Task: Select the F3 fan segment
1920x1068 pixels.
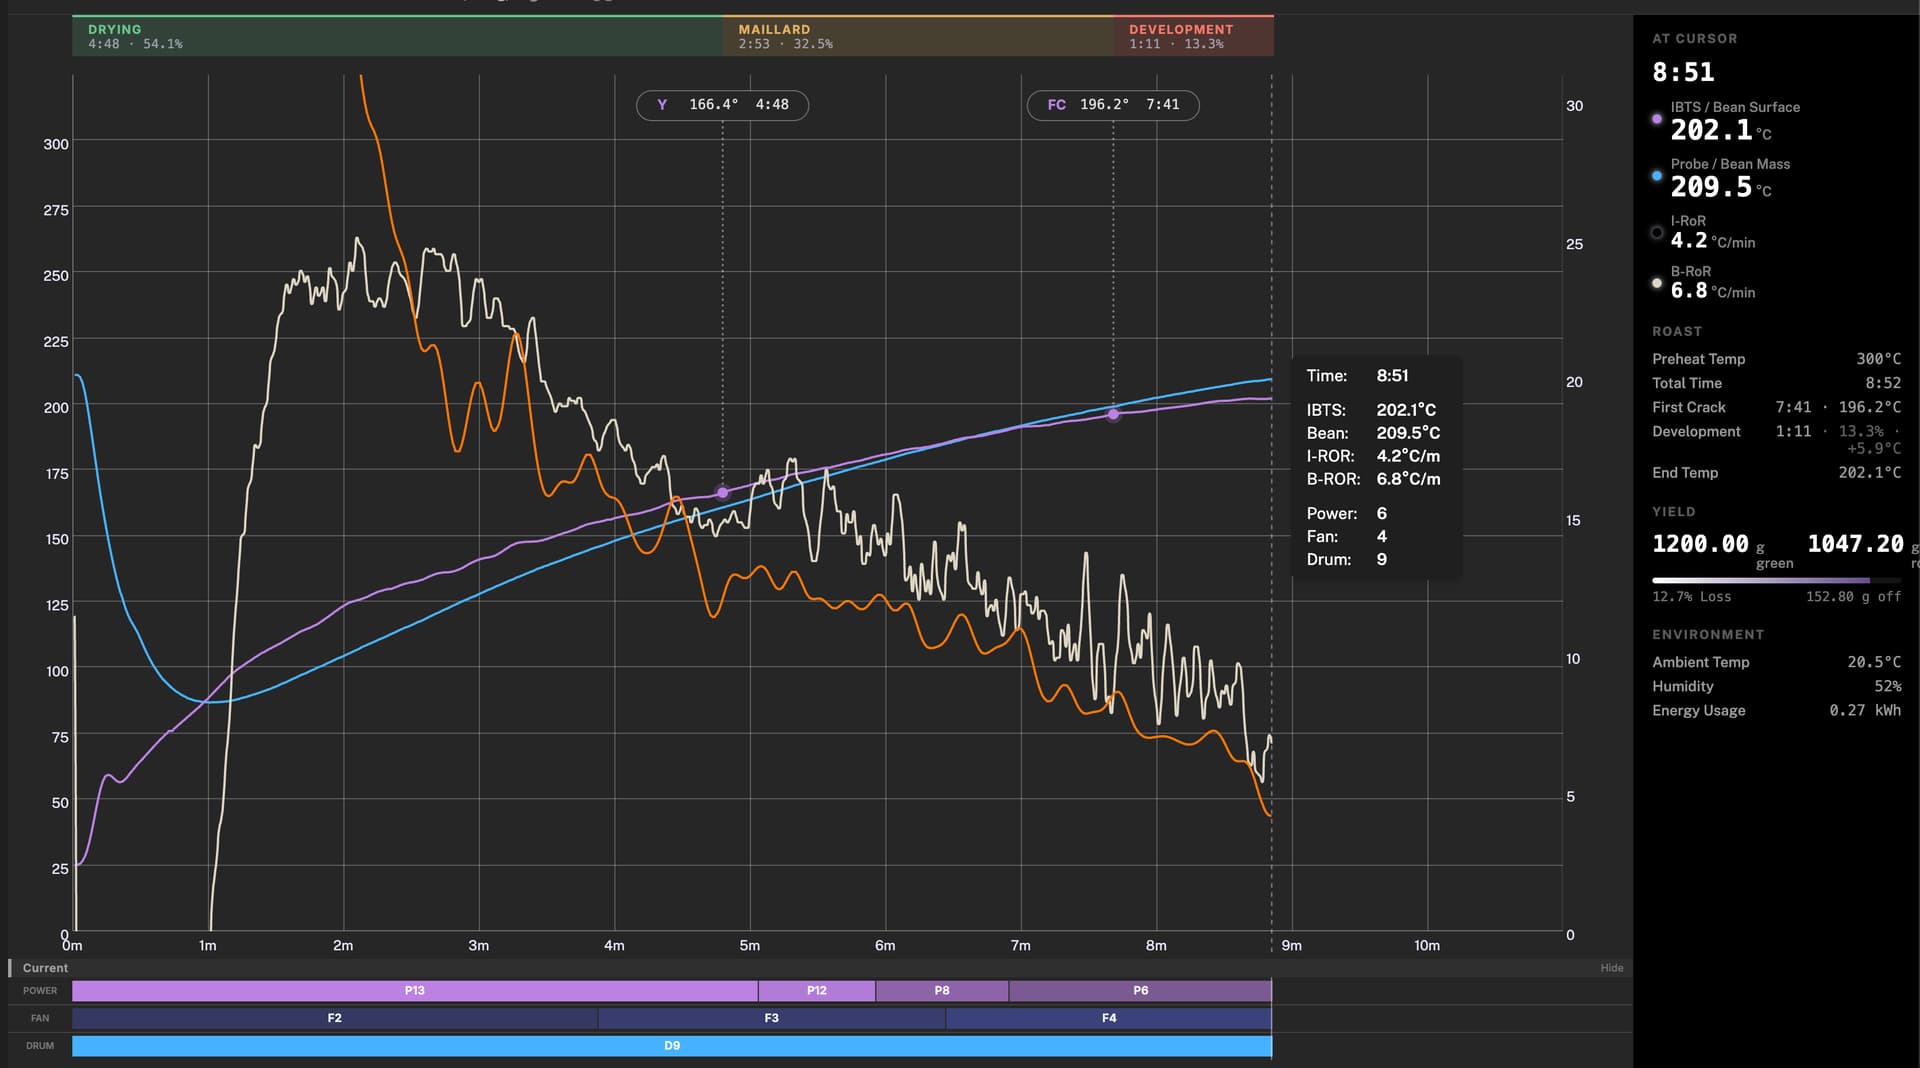Action: click(x=772, y=1018)
